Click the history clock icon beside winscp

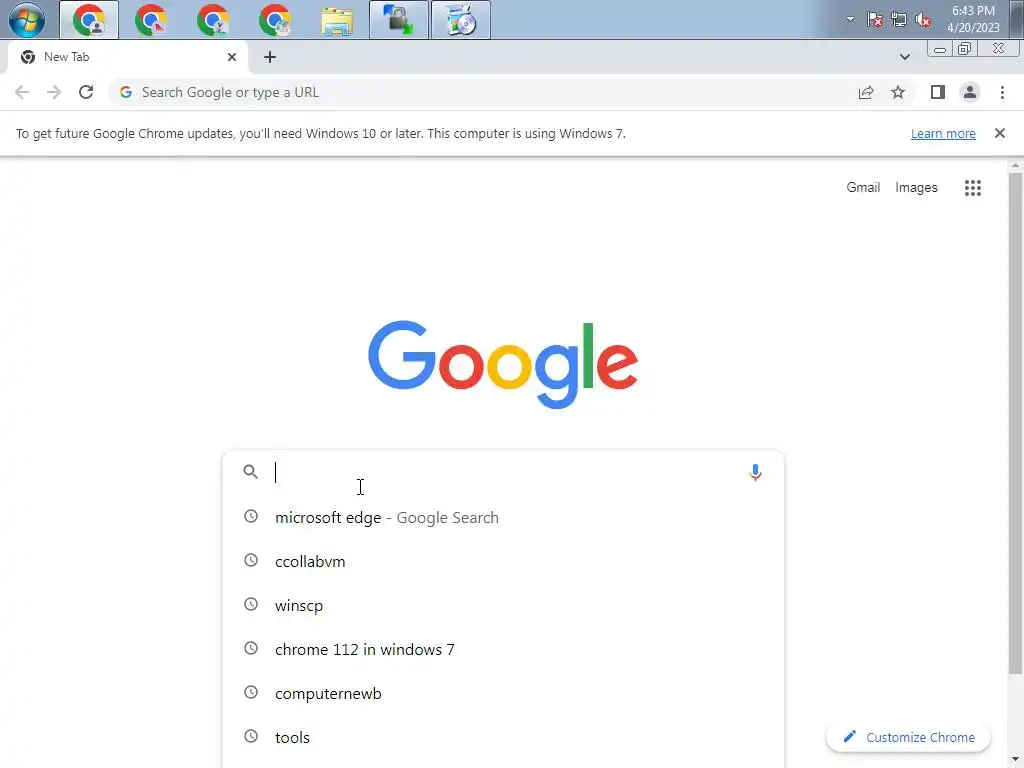pos(251,604)
